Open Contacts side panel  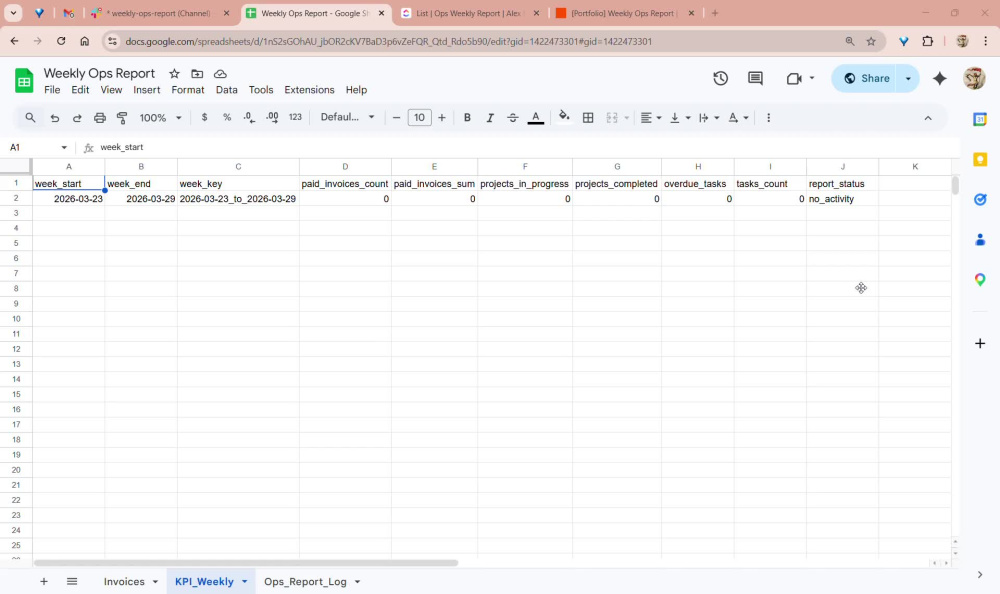980,240
